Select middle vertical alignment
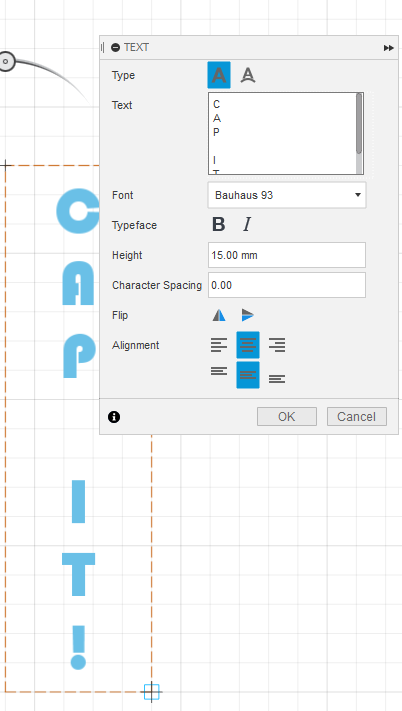Screen dimensions: 402x711 [248, 375]
